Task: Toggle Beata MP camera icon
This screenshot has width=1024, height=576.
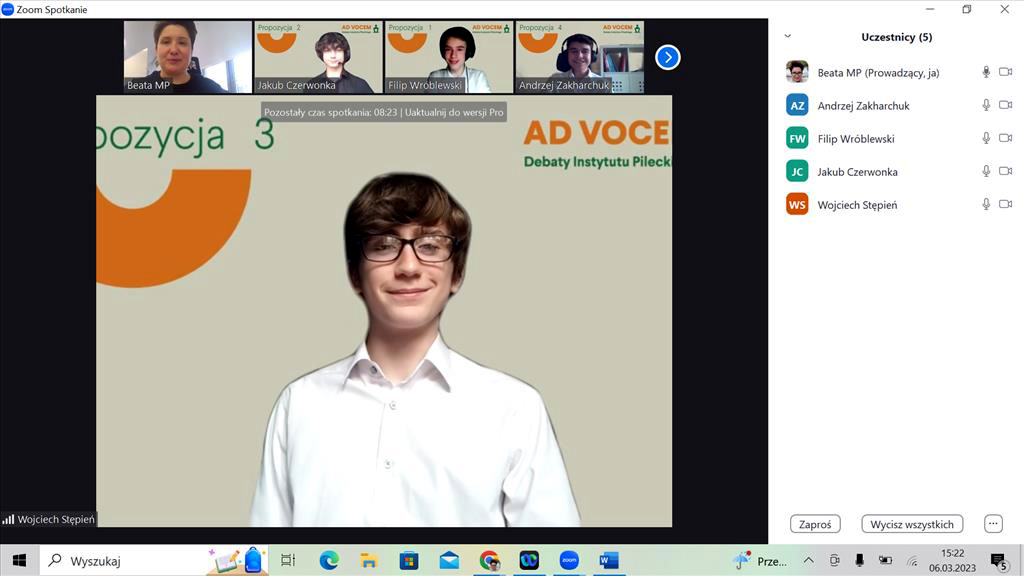Action: 1006,72
